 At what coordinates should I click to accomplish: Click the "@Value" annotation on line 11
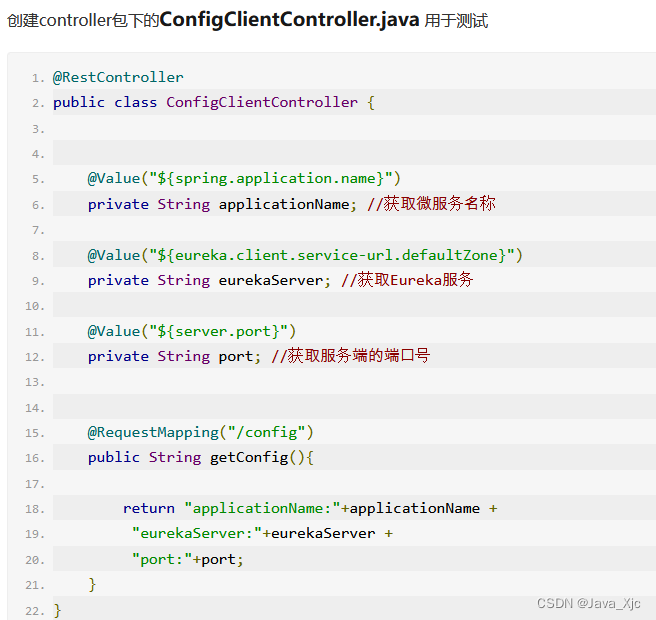pyautogui.click(x=114, y=331)
